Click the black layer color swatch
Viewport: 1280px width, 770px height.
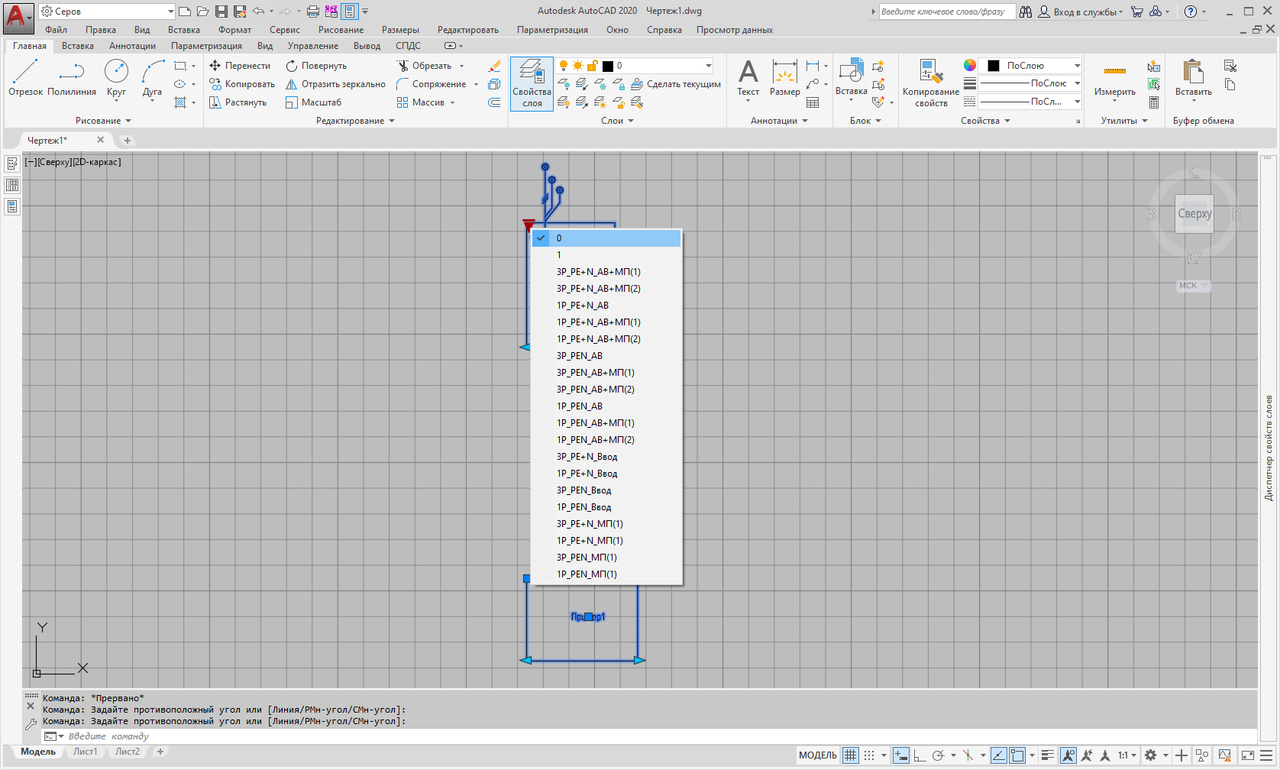[607, 66]
